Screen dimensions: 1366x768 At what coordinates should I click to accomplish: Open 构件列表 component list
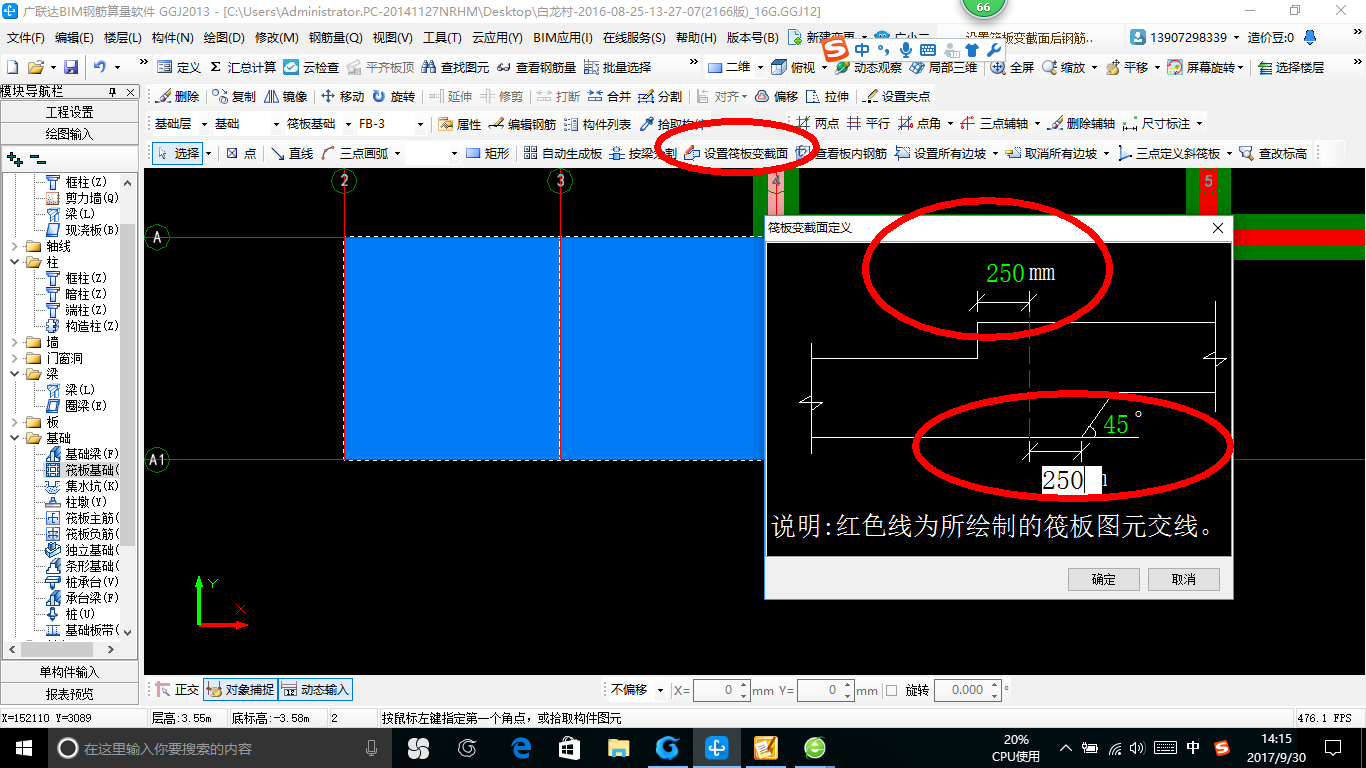tap(597, 124)
